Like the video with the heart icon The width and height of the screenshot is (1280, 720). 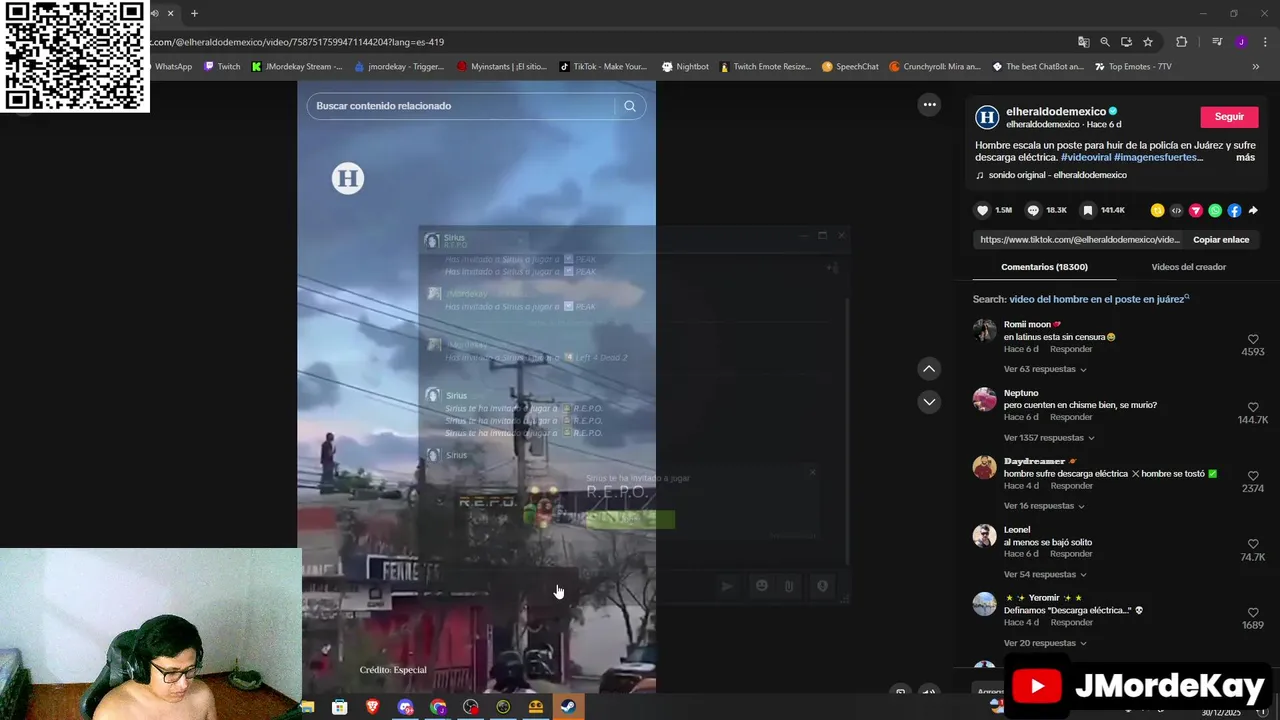click(982, 210)
